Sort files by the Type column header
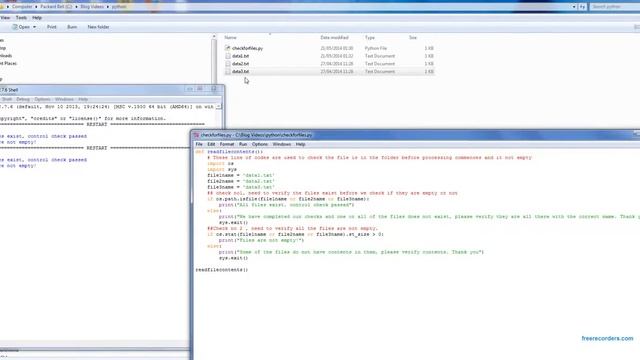The height and width of the screenshot is (360, 640). tap(370, 38)
